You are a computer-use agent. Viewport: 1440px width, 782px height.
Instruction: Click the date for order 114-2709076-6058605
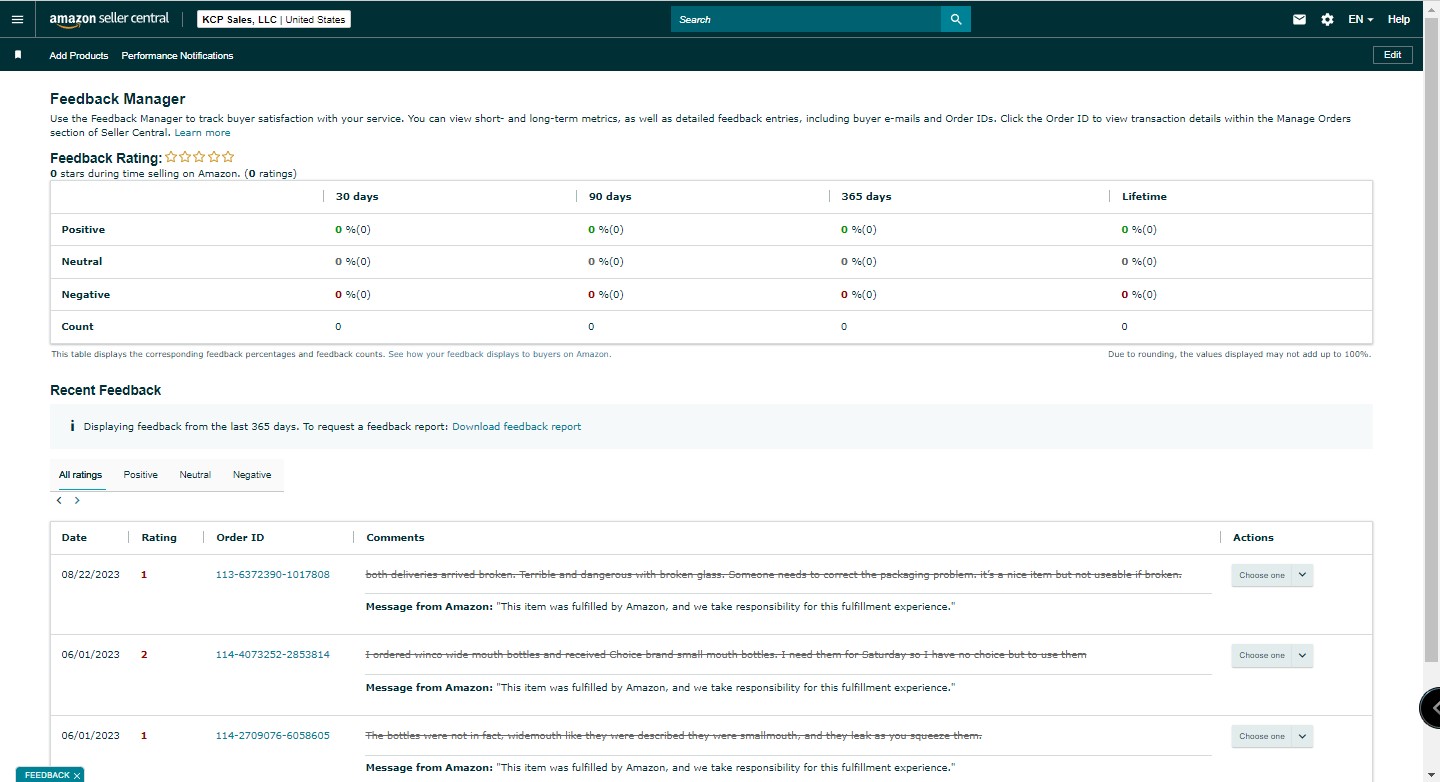pyautogui.click(x=91, y=736)
